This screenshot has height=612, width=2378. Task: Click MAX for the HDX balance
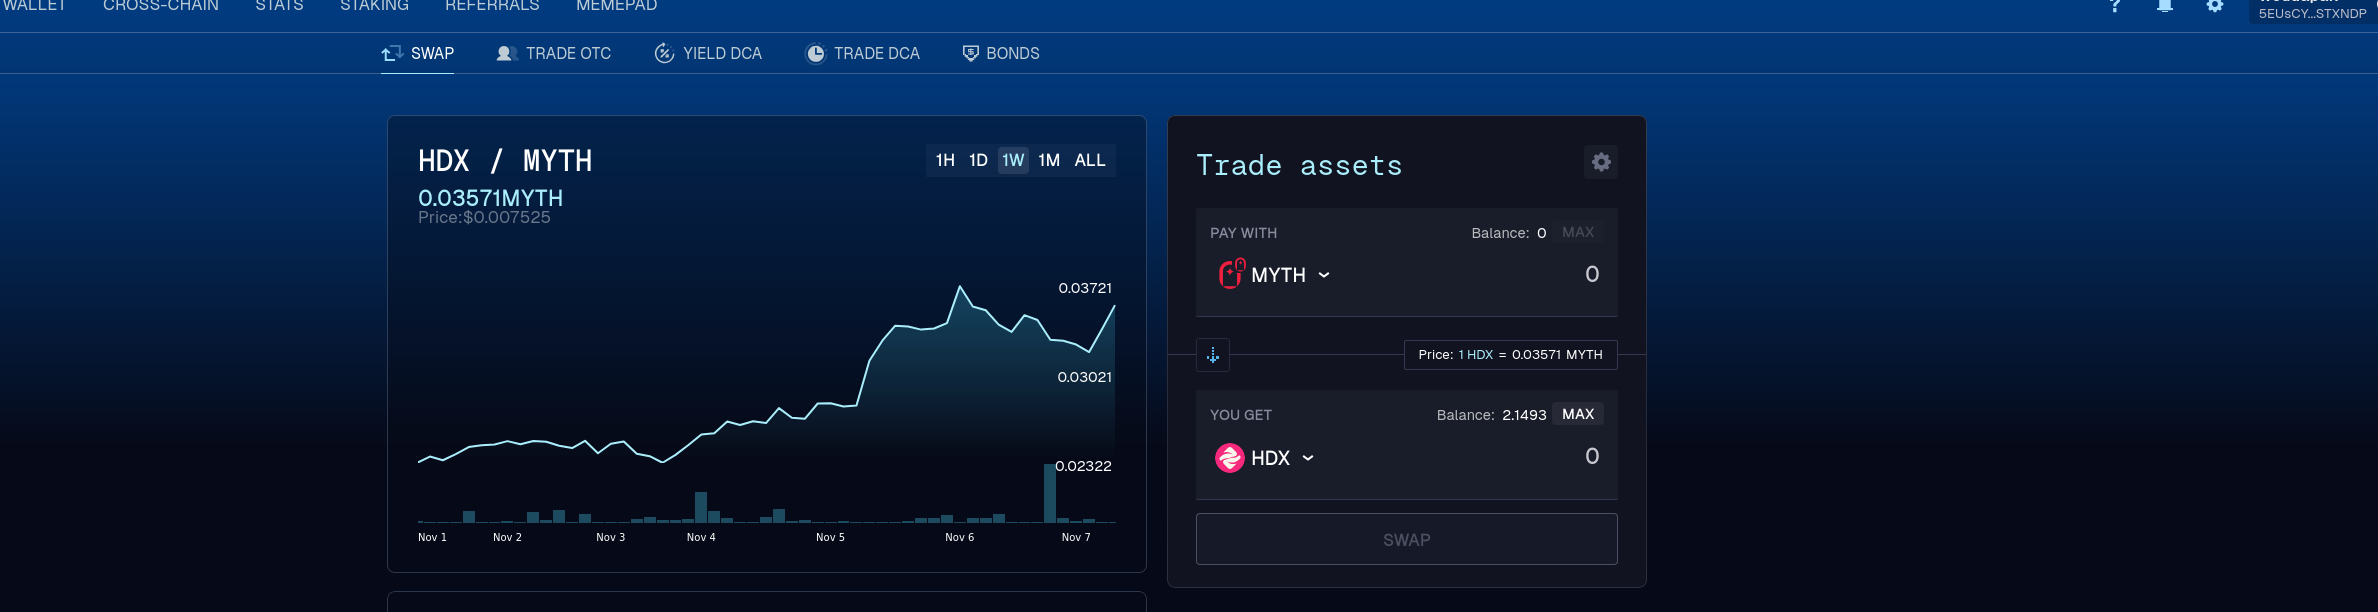coord(1578,414)
